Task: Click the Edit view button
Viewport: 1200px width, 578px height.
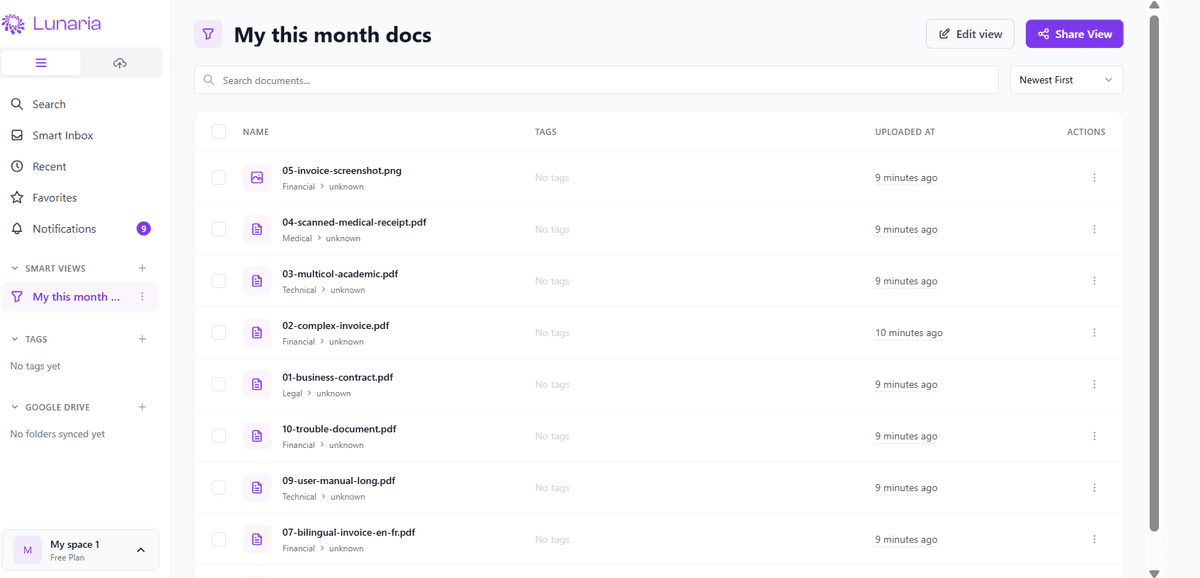Action: coord(970,34)
